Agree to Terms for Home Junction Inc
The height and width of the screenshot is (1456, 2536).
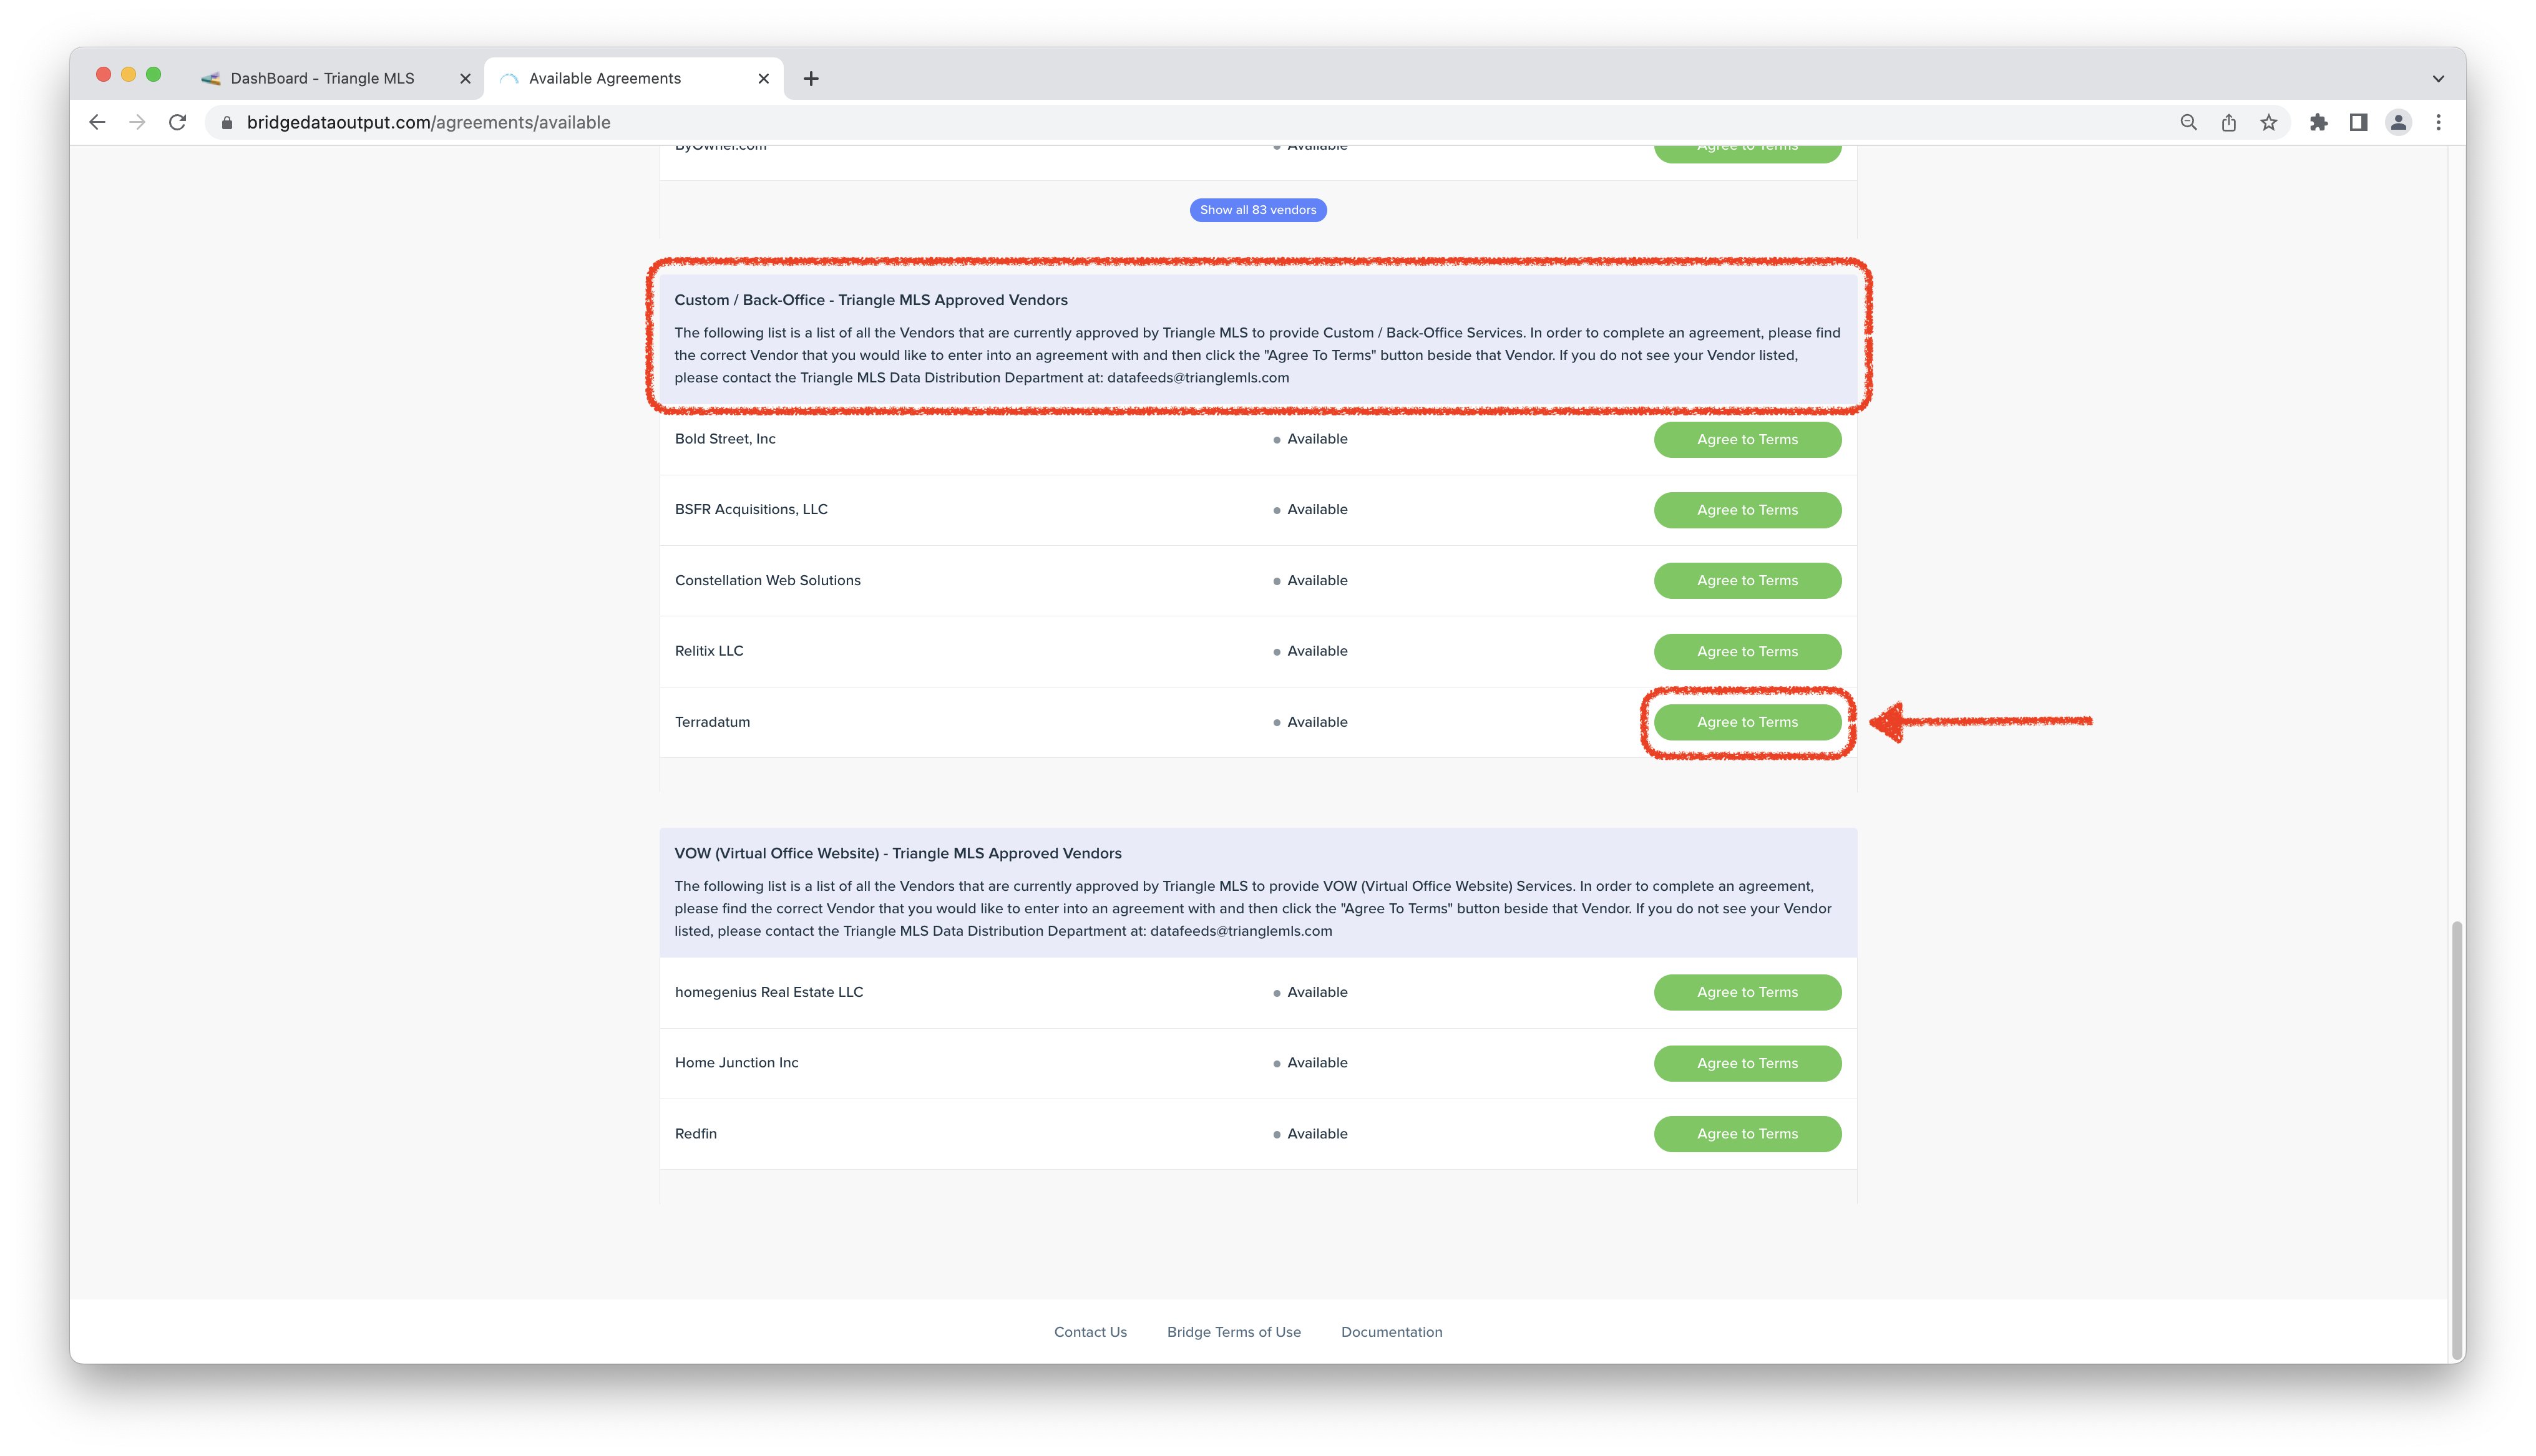point(1746,1063)
